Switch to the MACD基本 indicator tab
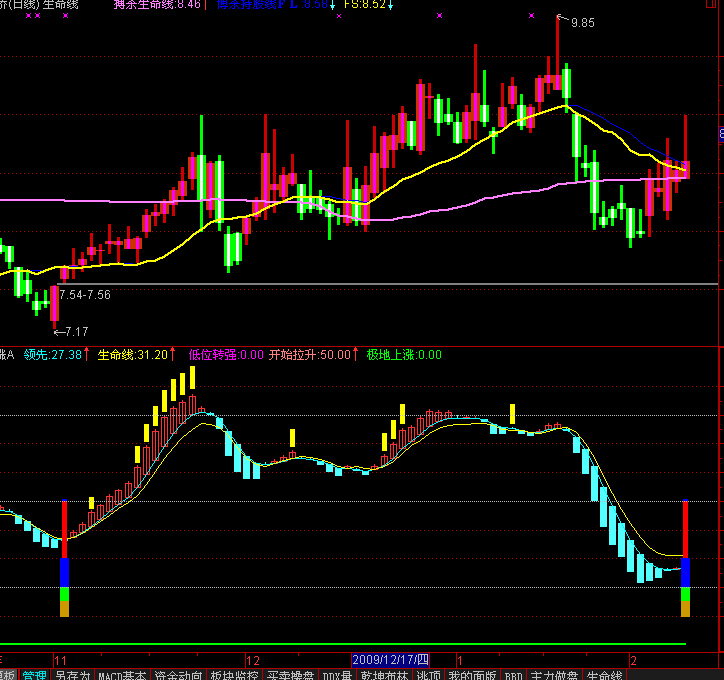This screenshot has height=680, width=724. (122, 675)
